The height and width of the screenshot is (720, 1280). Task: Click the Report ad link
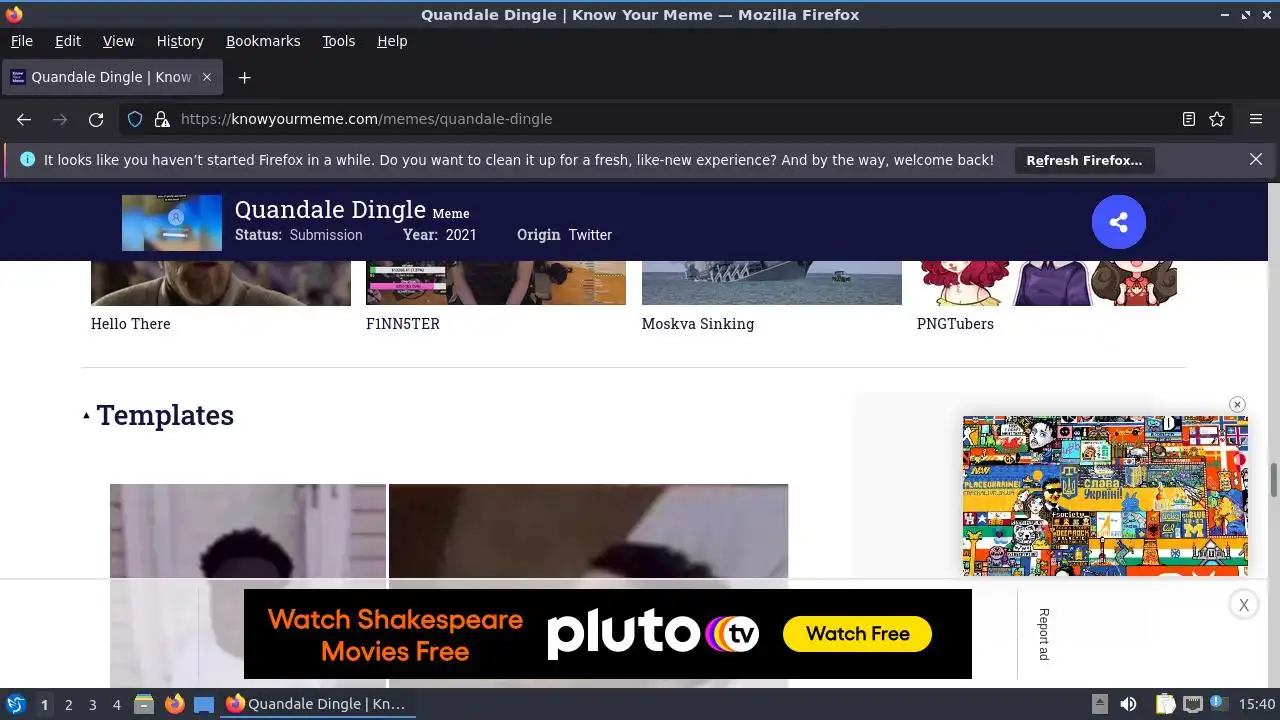1043,634
